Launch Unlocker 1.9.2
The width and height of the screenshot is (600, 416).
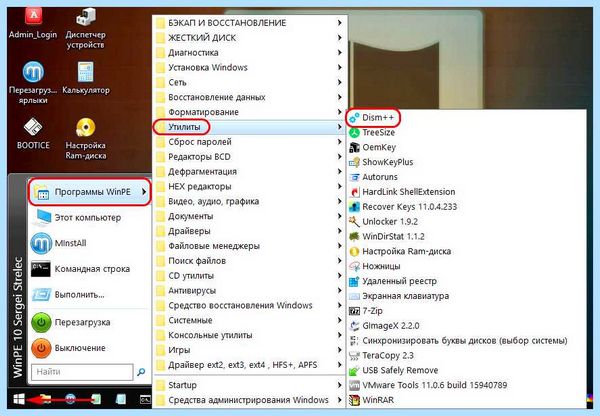point(383,222)
